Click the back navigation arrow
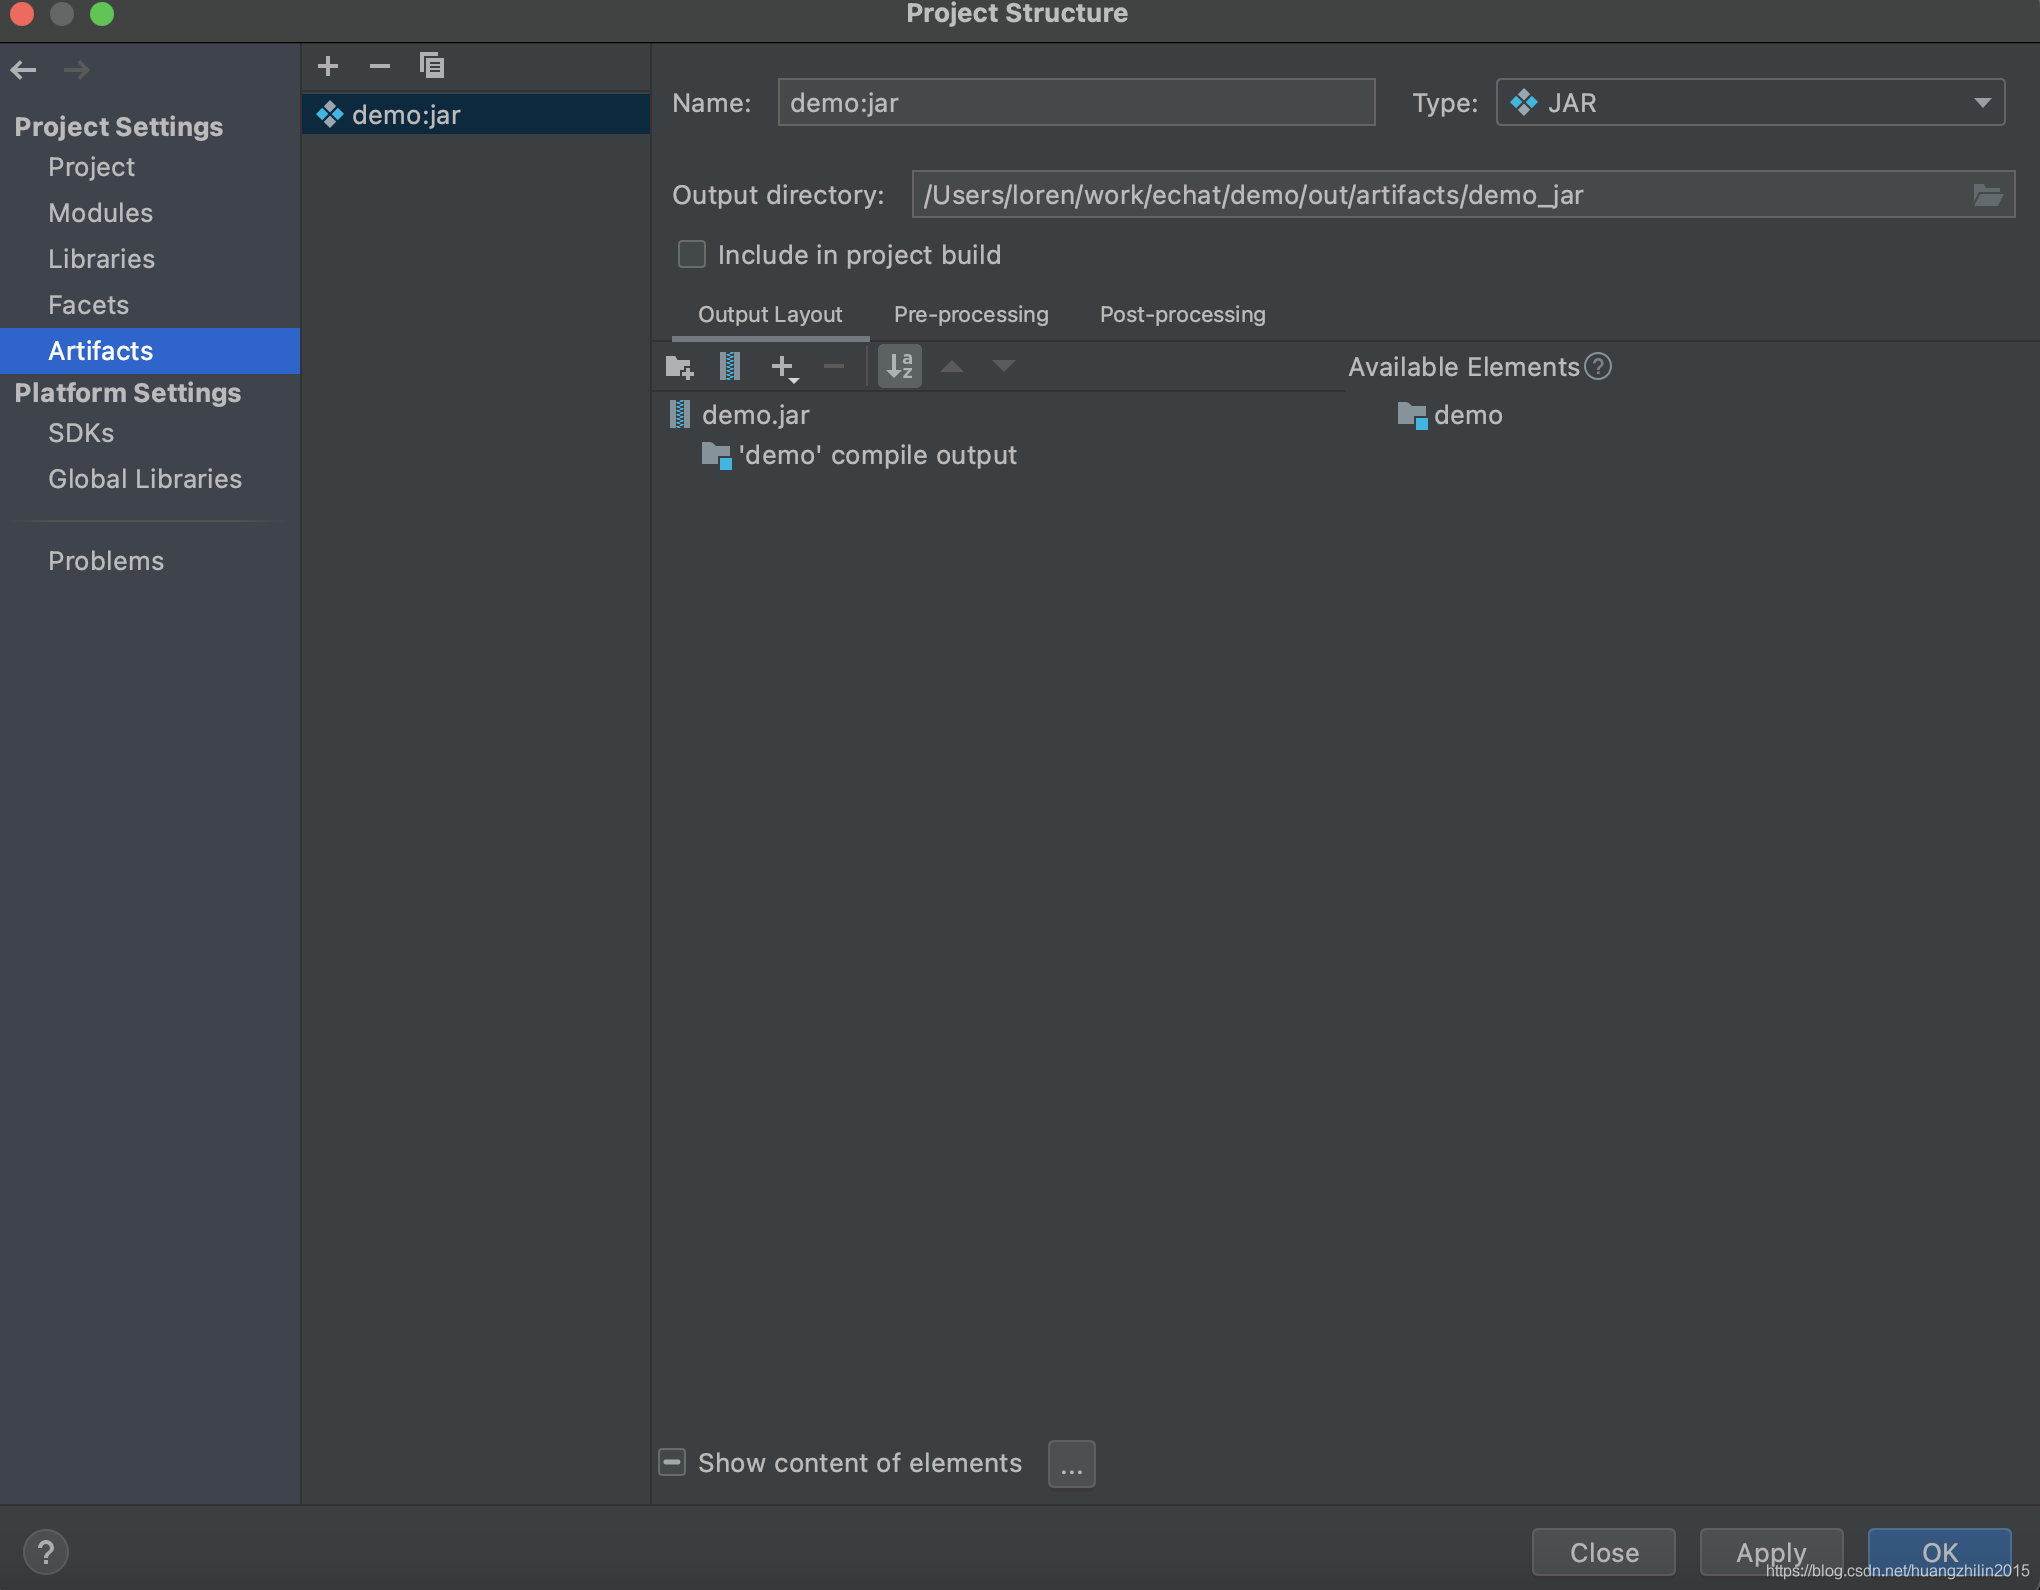The image size is (2040, 1590). pos(24,70)
